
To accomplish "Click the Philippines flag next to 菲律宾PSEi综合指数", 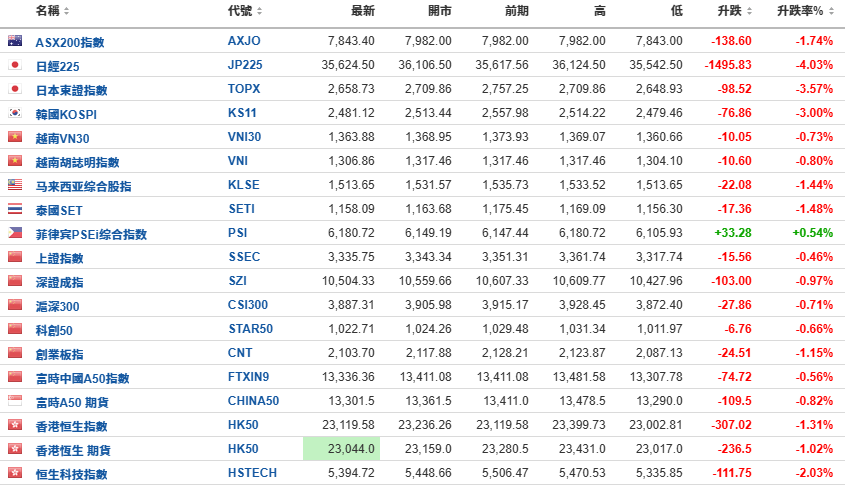I will click(14, 233).
